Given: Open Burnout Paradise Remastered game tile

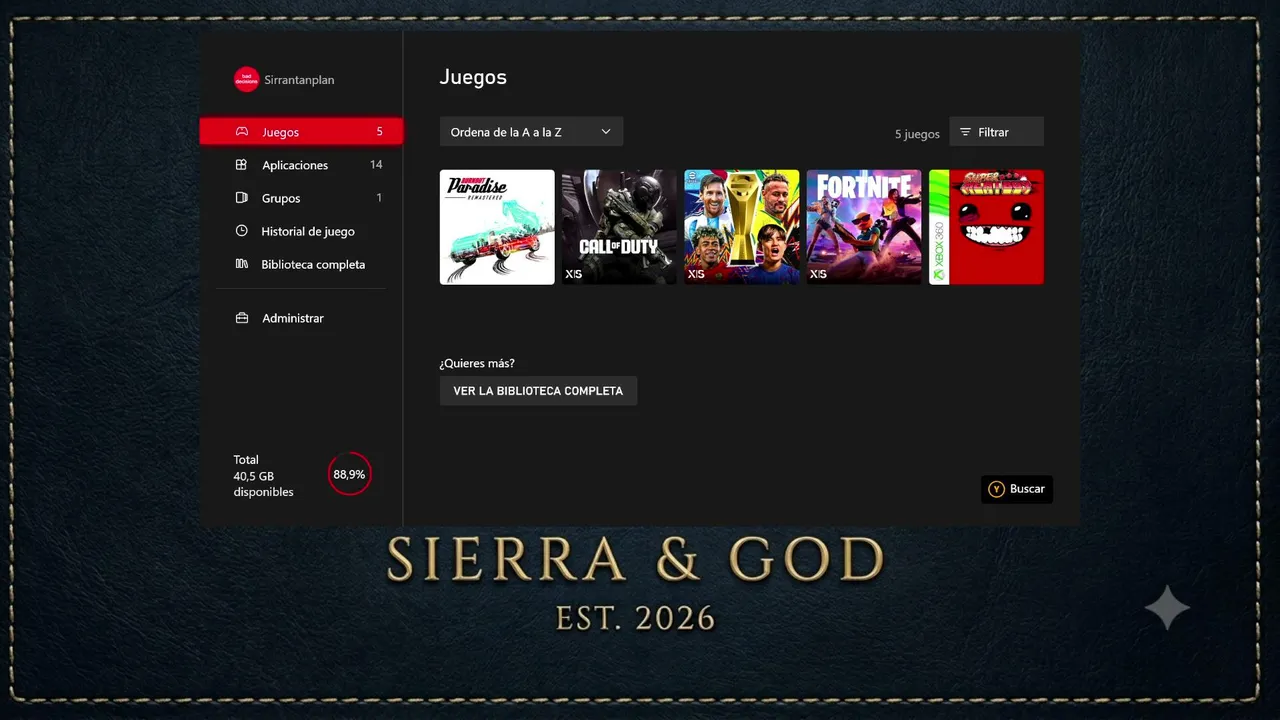Looking at the screenshot, I should click(x=497, y=227).
